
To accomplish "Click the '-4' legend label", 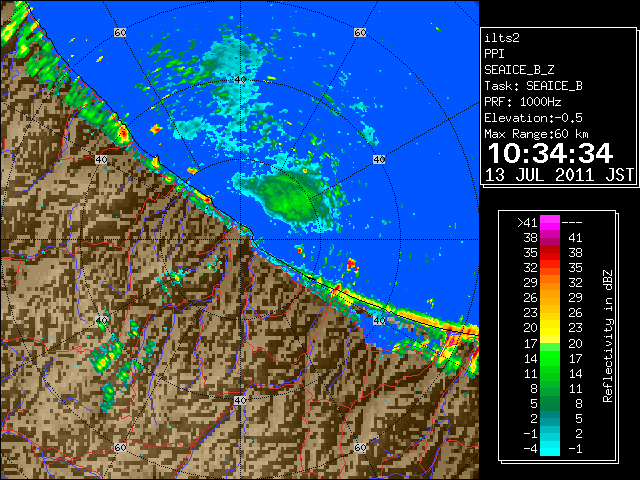I will point(530,449).
